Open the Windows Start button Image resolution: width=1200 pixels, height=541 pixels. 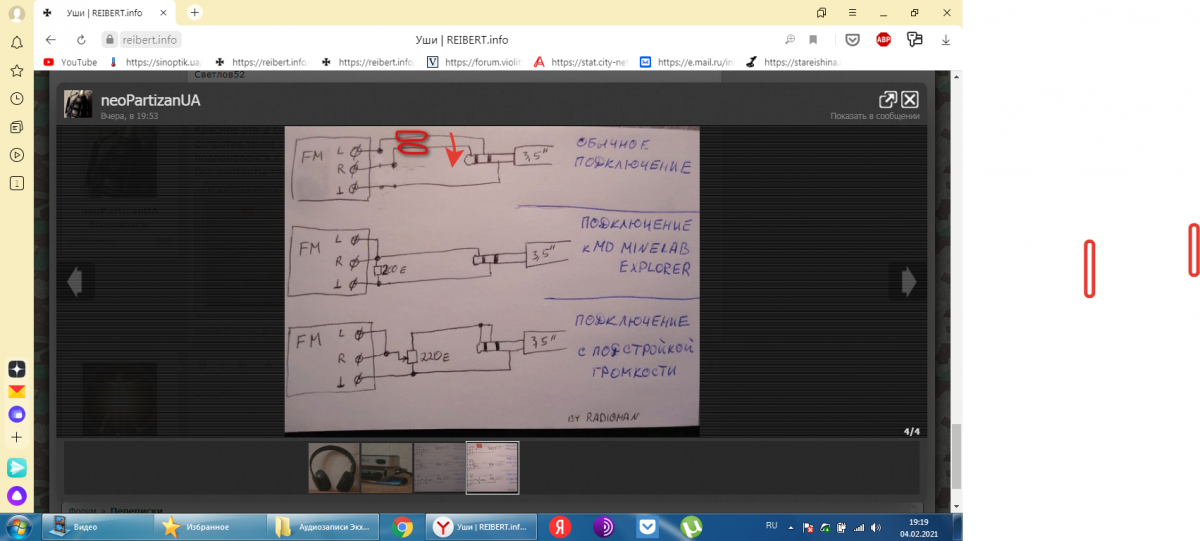(19, 526)
